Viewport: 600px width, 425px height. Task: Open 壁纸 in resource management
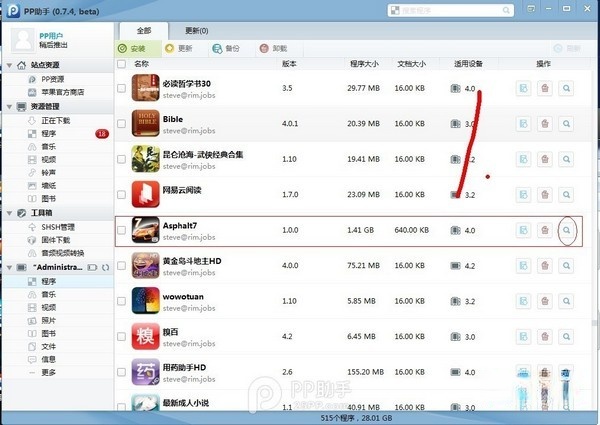(x=48, y=186)
